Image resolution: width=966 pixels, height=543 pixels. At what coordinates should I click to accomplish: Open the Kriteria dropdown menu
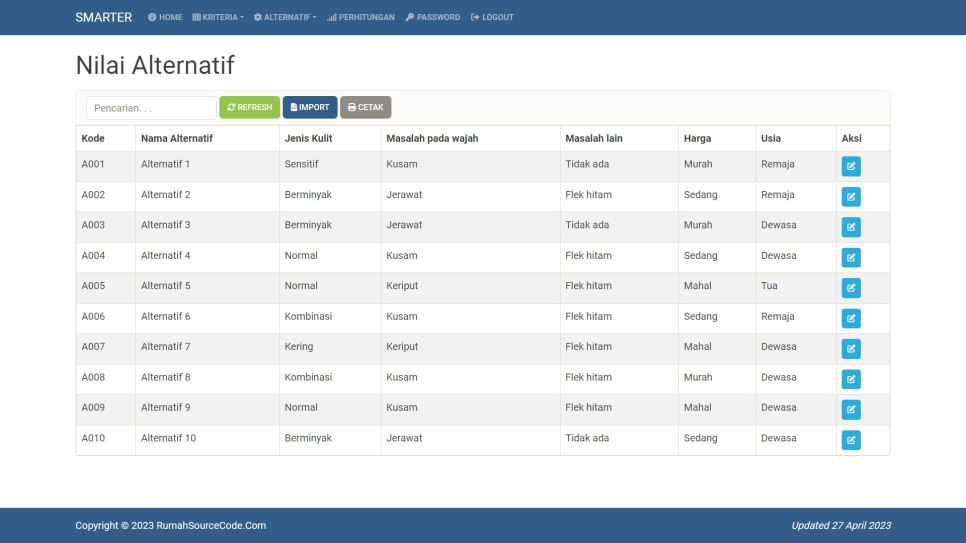click(x=218, y=17)
